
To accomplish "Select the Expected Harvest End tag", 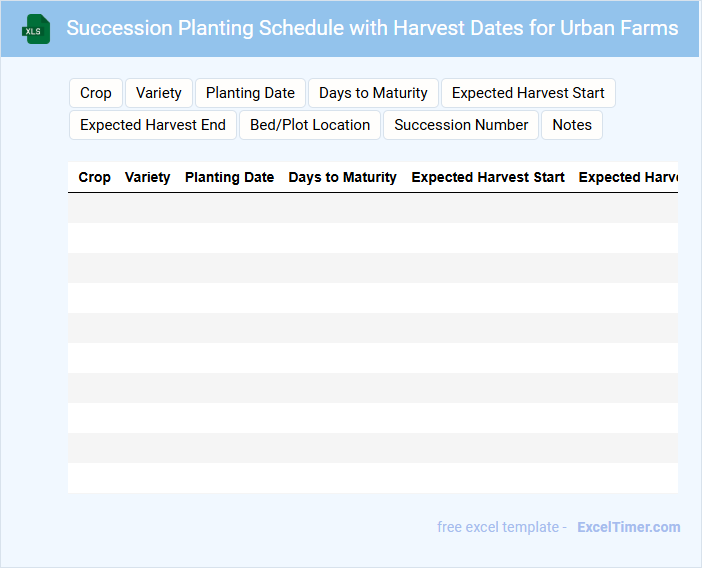I will tap(153, 125).
